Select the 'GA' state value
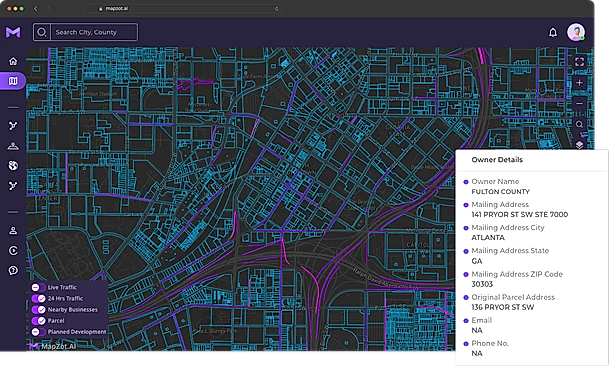 click(x=477, y=261)
